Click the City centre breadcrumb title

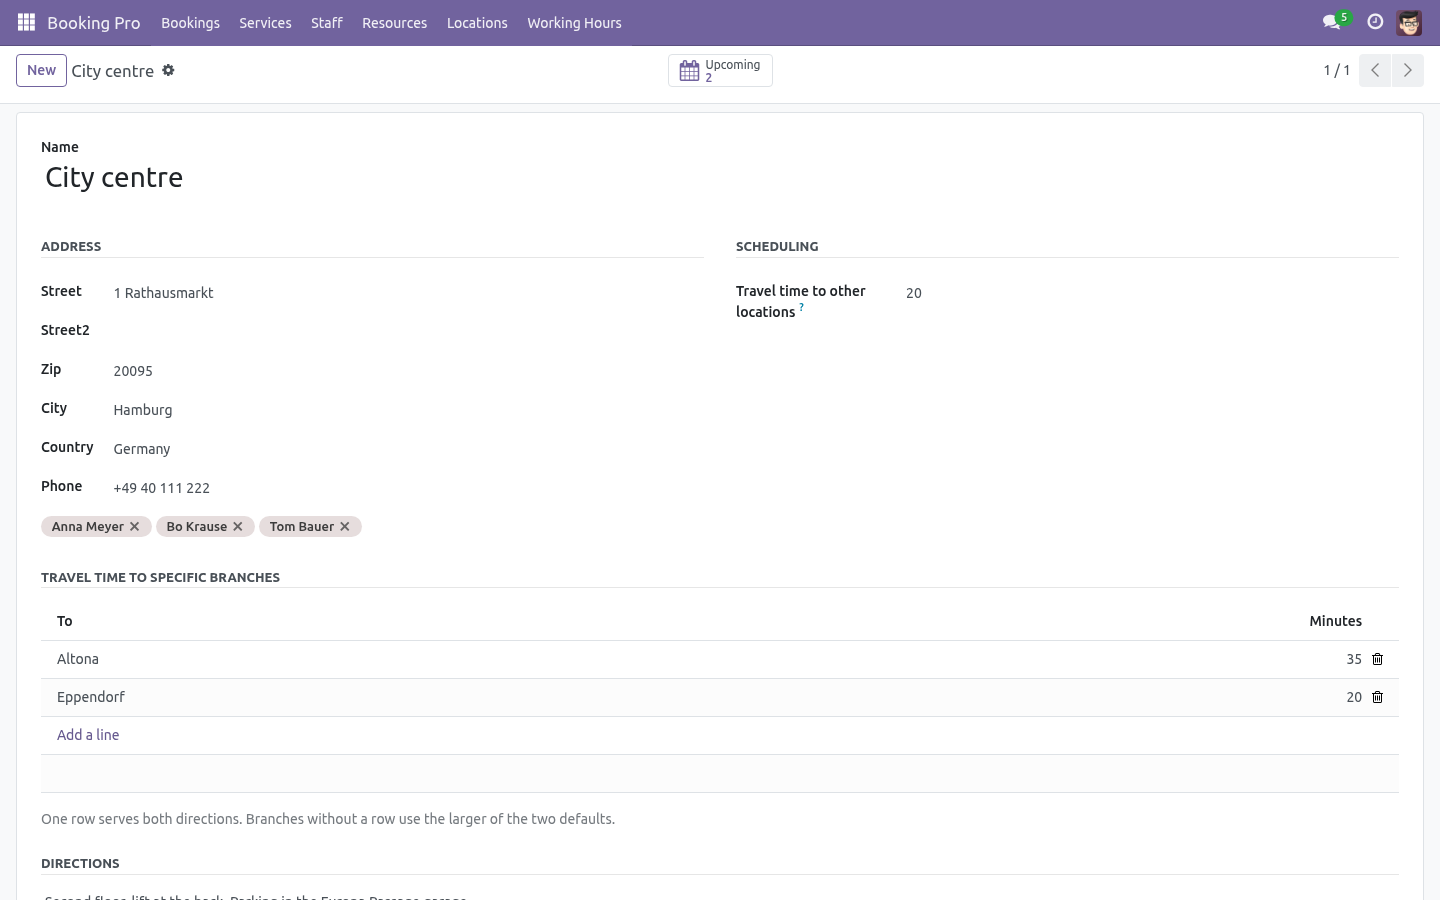click(x=112, y=71)
